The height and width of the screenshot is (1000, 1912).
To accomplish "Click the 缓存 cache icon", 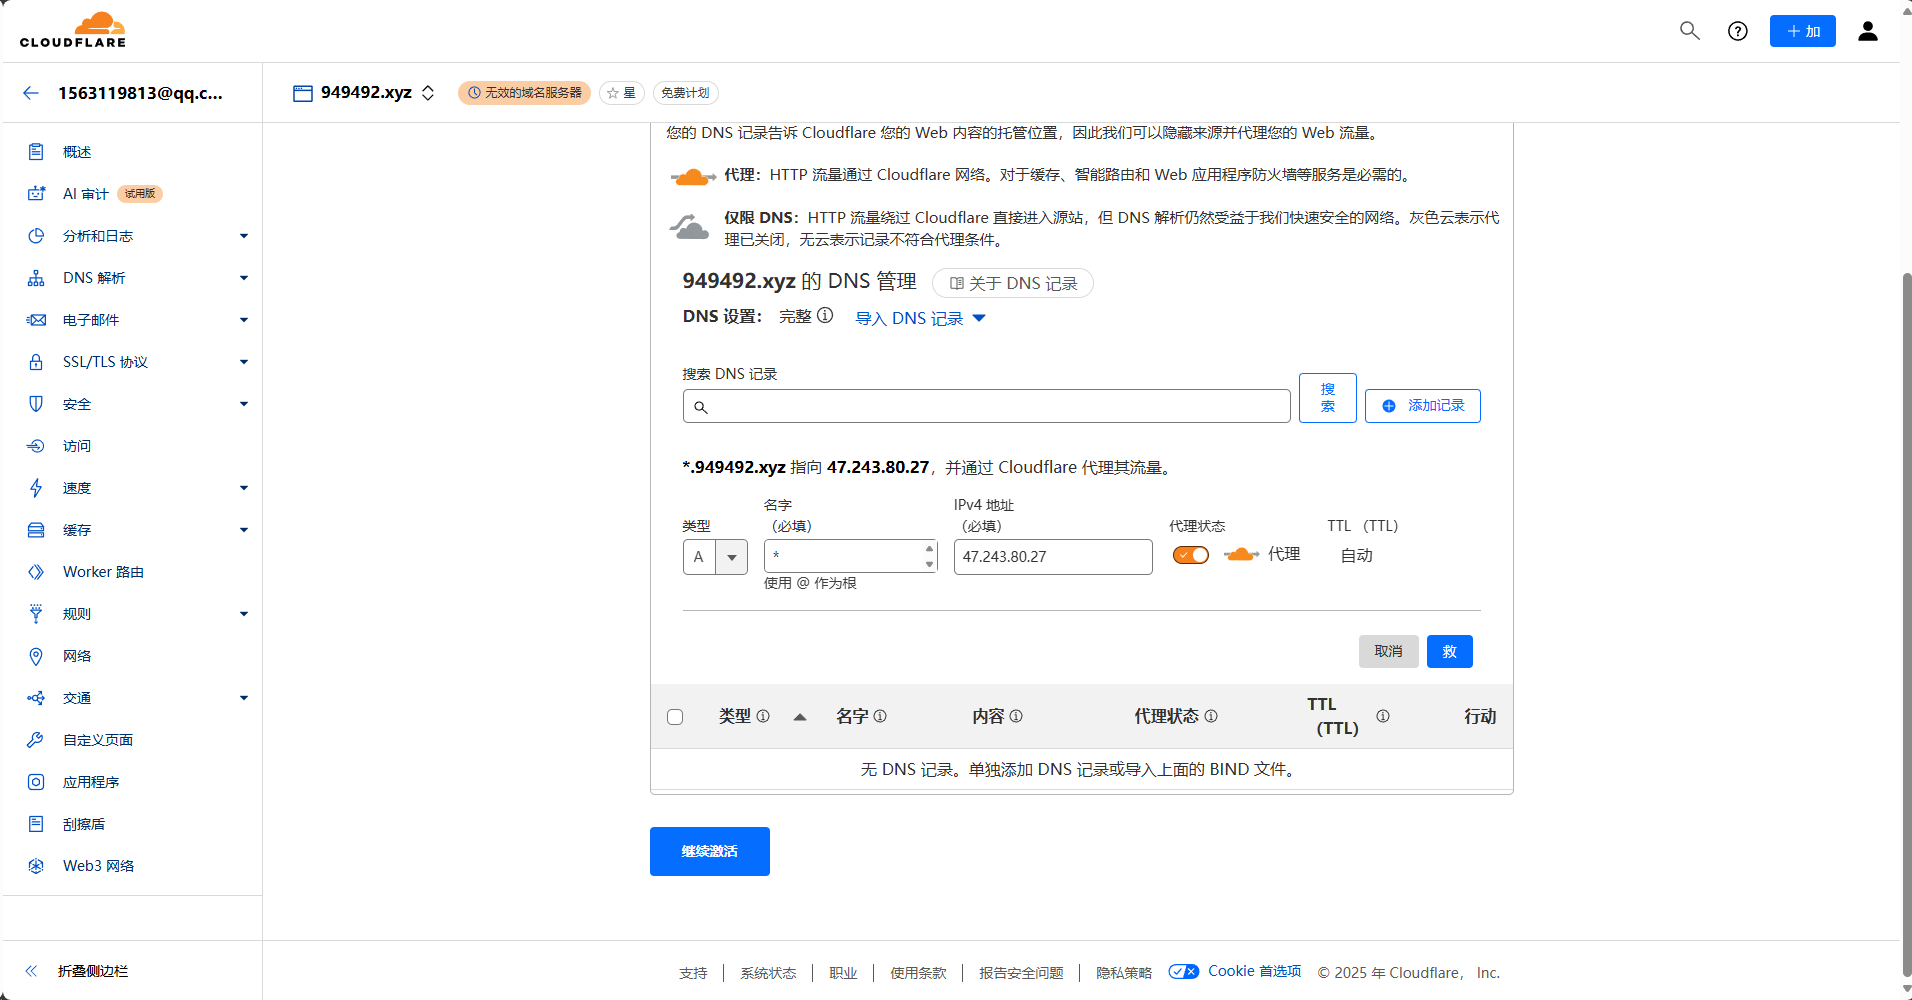I will point(36,530).
